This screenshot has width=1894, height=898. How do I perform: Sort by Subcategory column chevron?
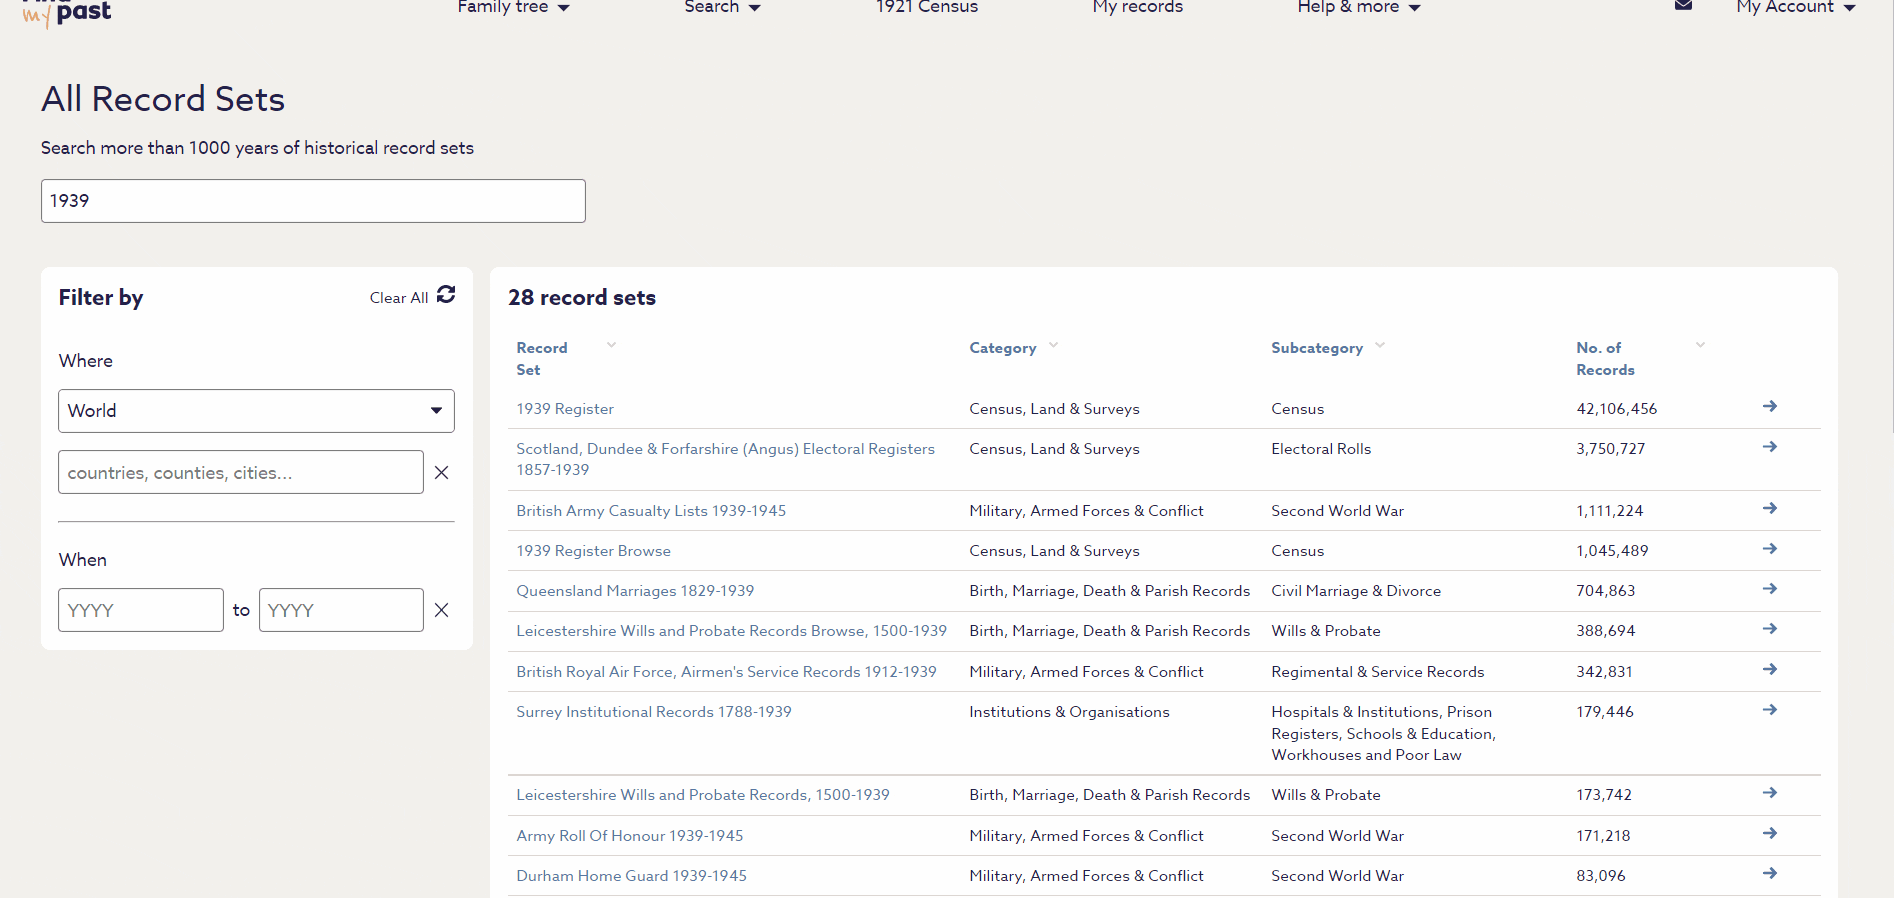(1380, 345)
